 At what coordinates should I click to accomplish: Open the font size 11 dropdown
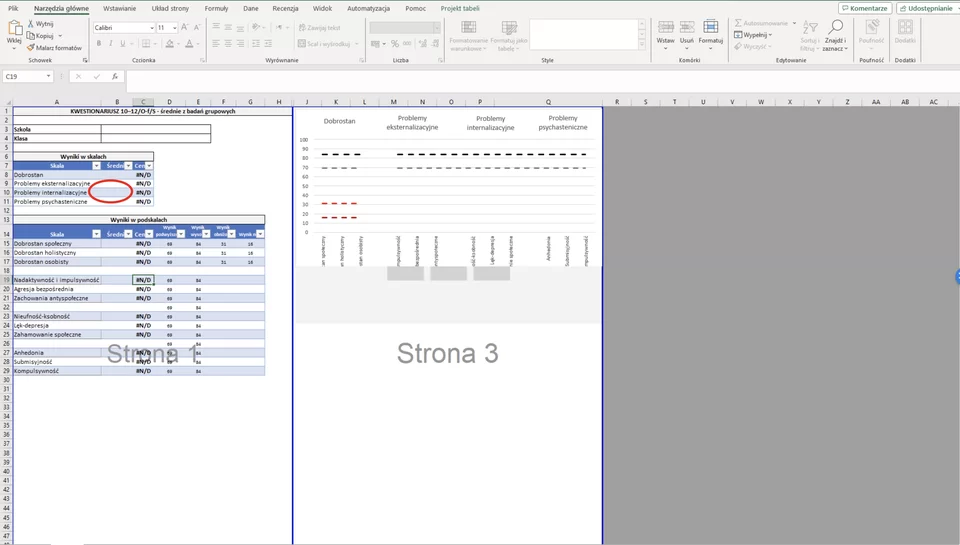pyautogui.click(x=174, y=28)
